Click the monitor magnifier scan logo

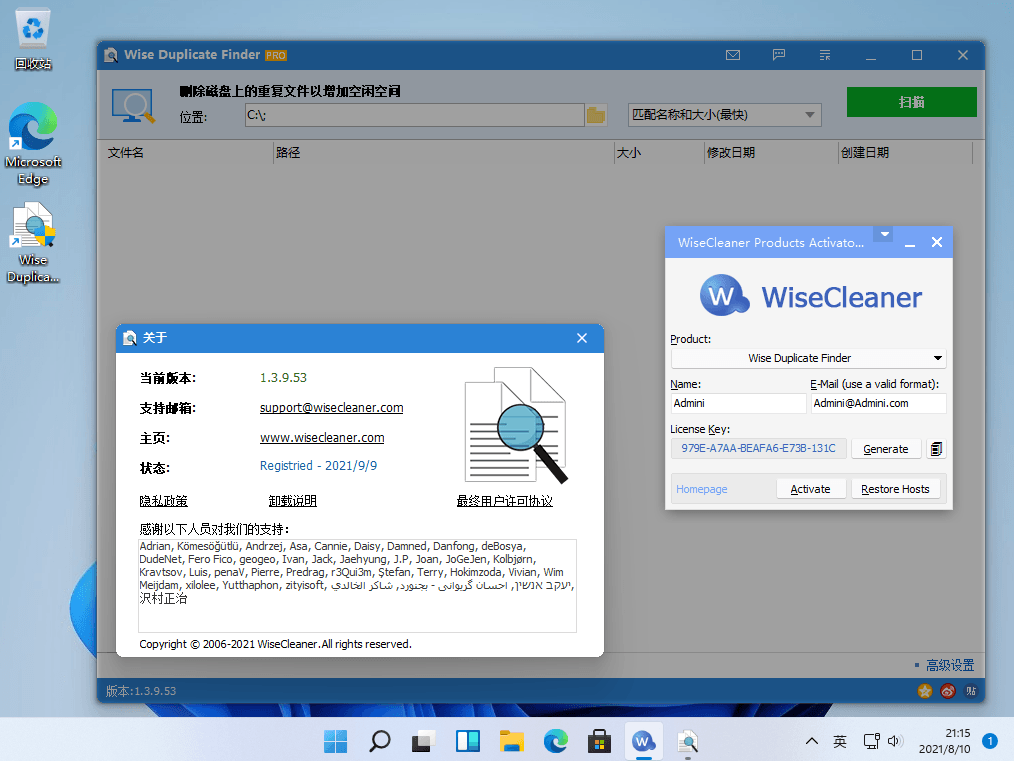[133, 105]
